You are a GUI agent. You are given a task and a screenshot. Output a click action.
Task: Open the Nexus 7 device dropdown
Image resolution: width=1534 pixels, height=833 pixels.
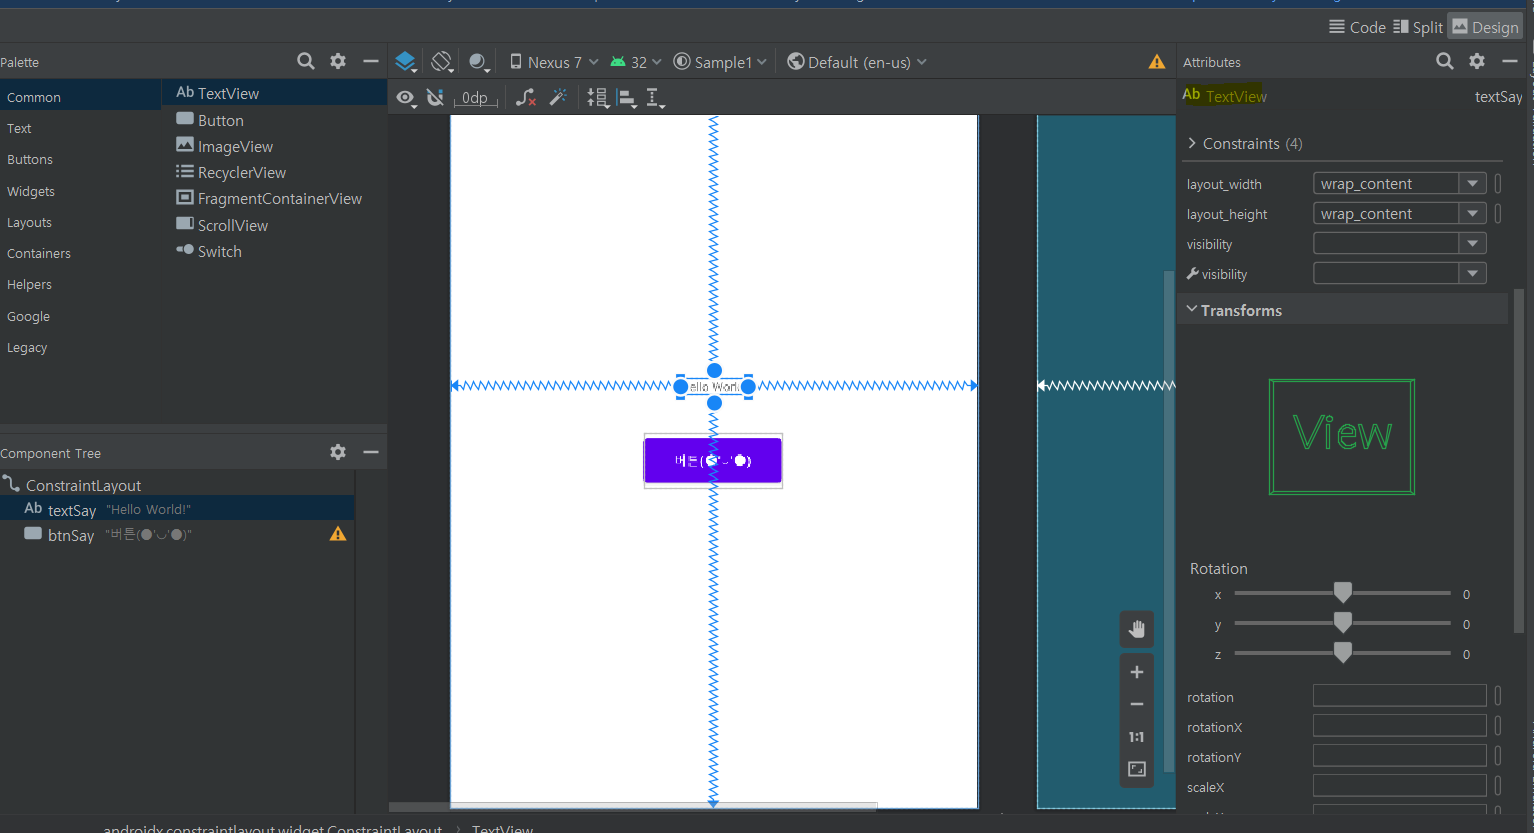click(x=554, y=62)
